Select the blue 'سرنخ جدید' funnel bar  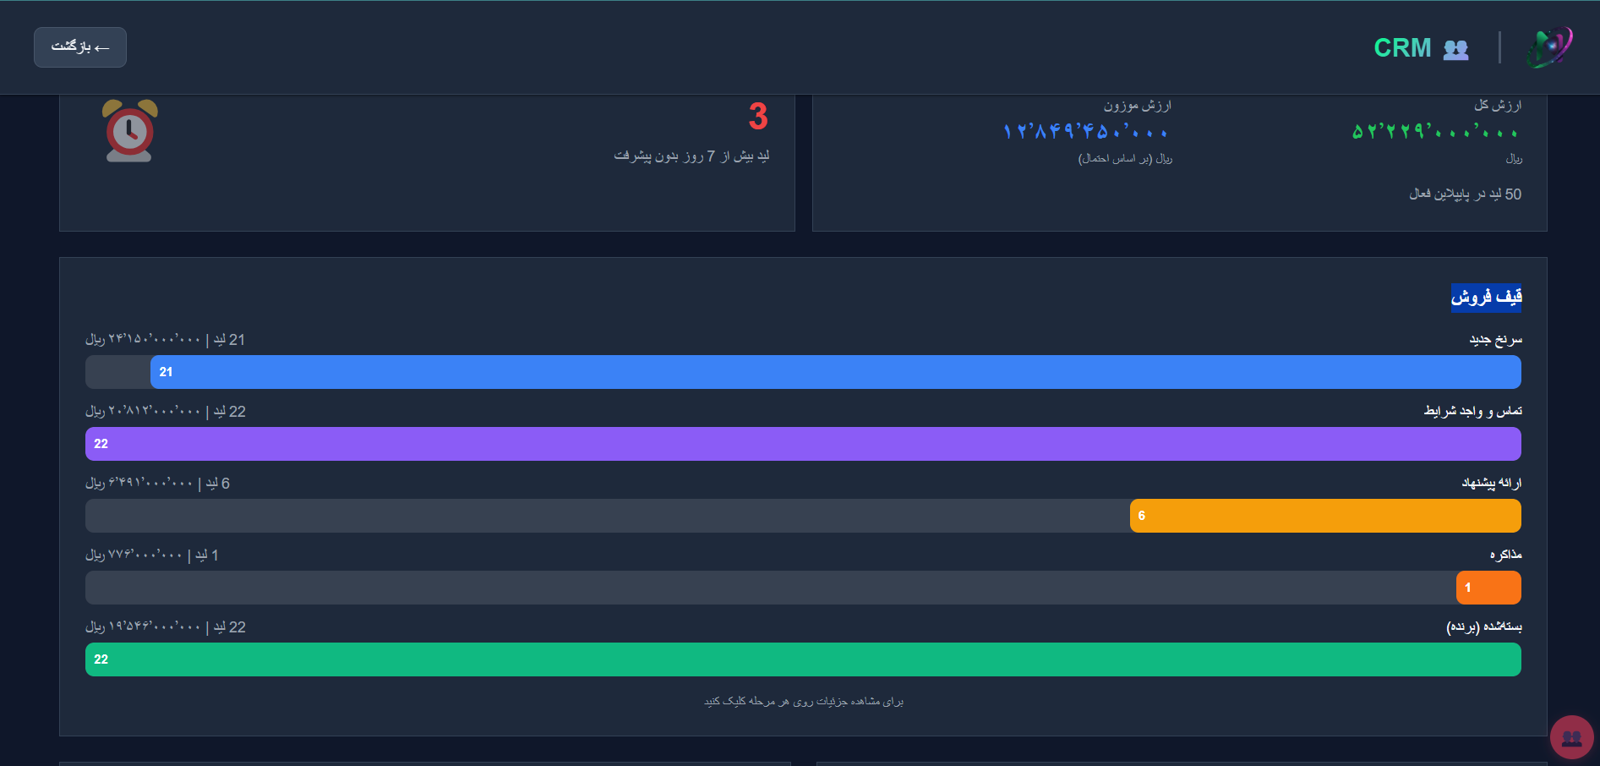point(836,372)
